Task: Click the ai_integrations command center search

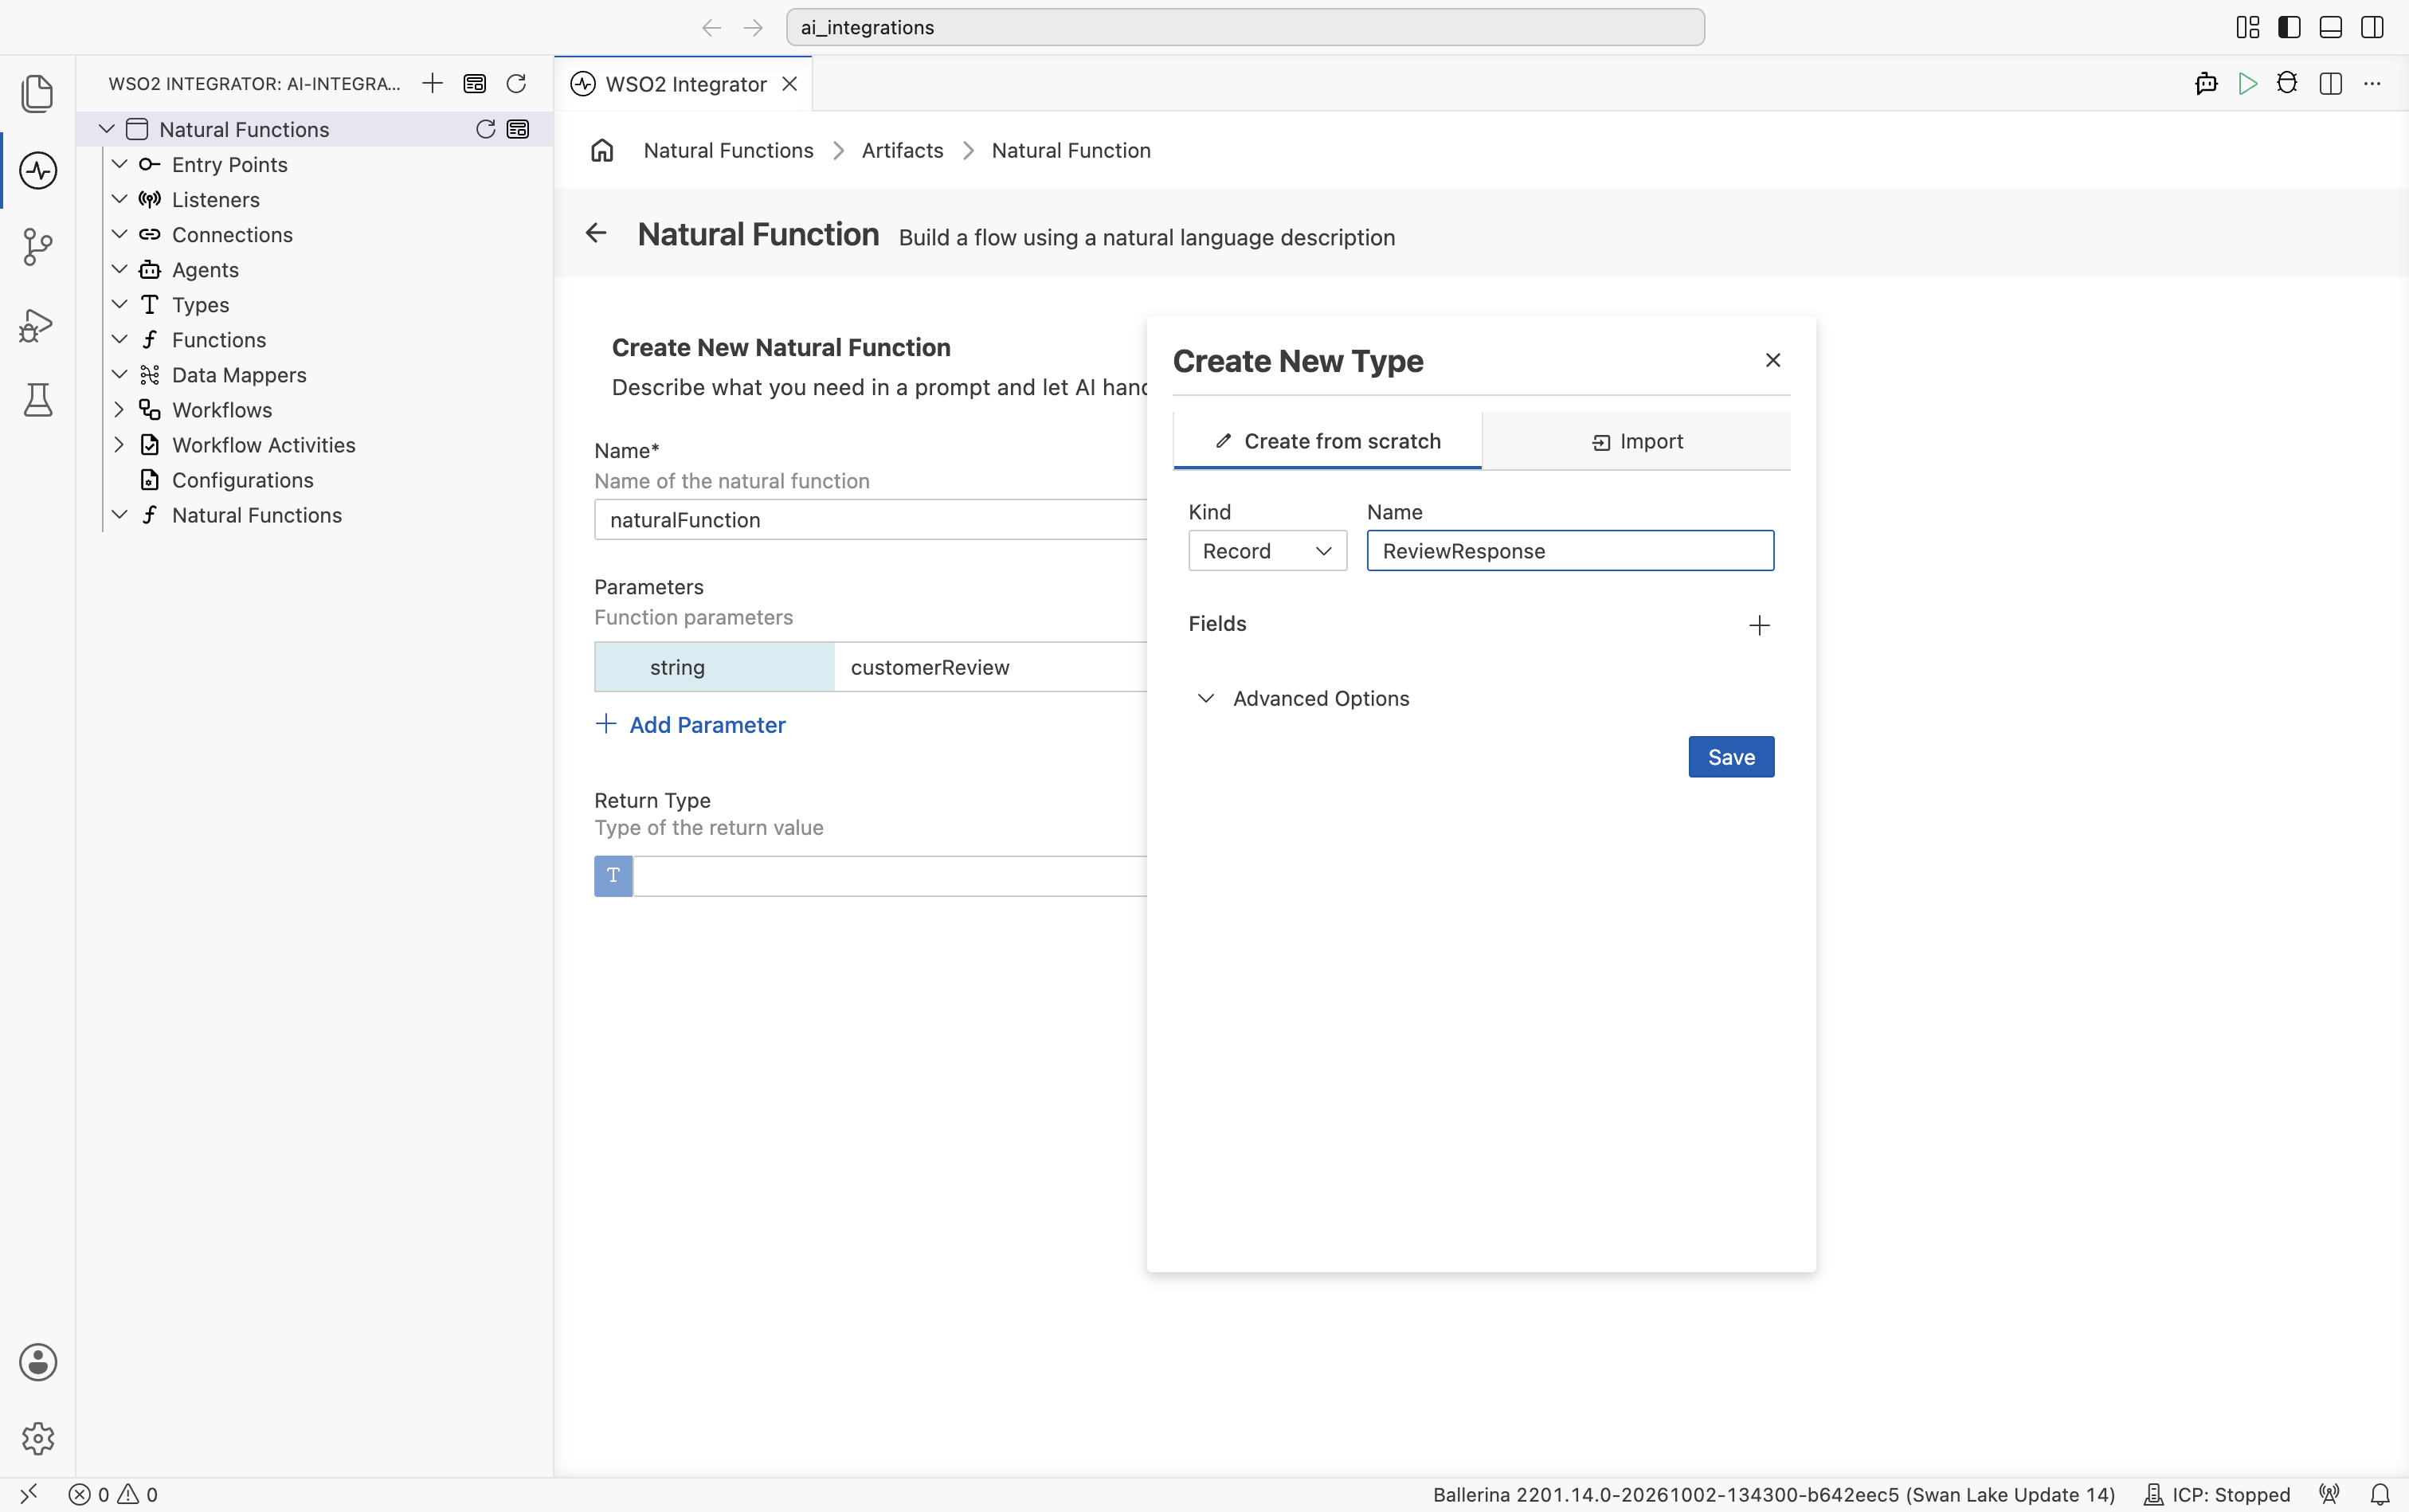Action: [1245, 27]
